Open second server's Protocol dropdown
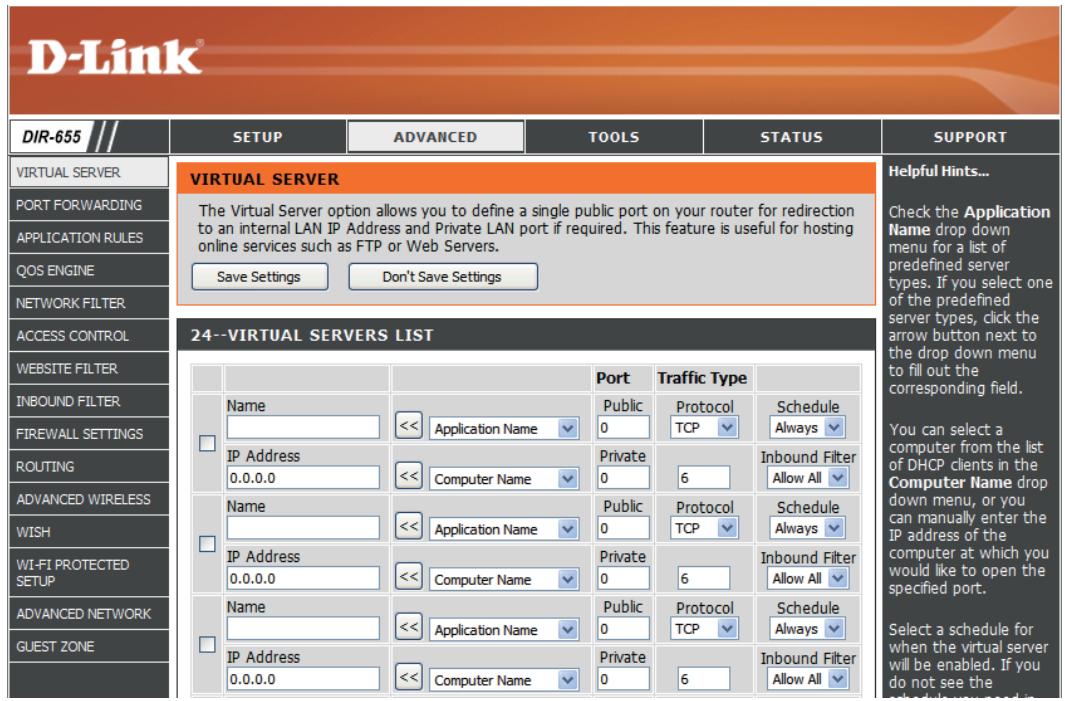Image resolution: width=1065 pixels, height=701 pixels. click(x=704, y=528)
